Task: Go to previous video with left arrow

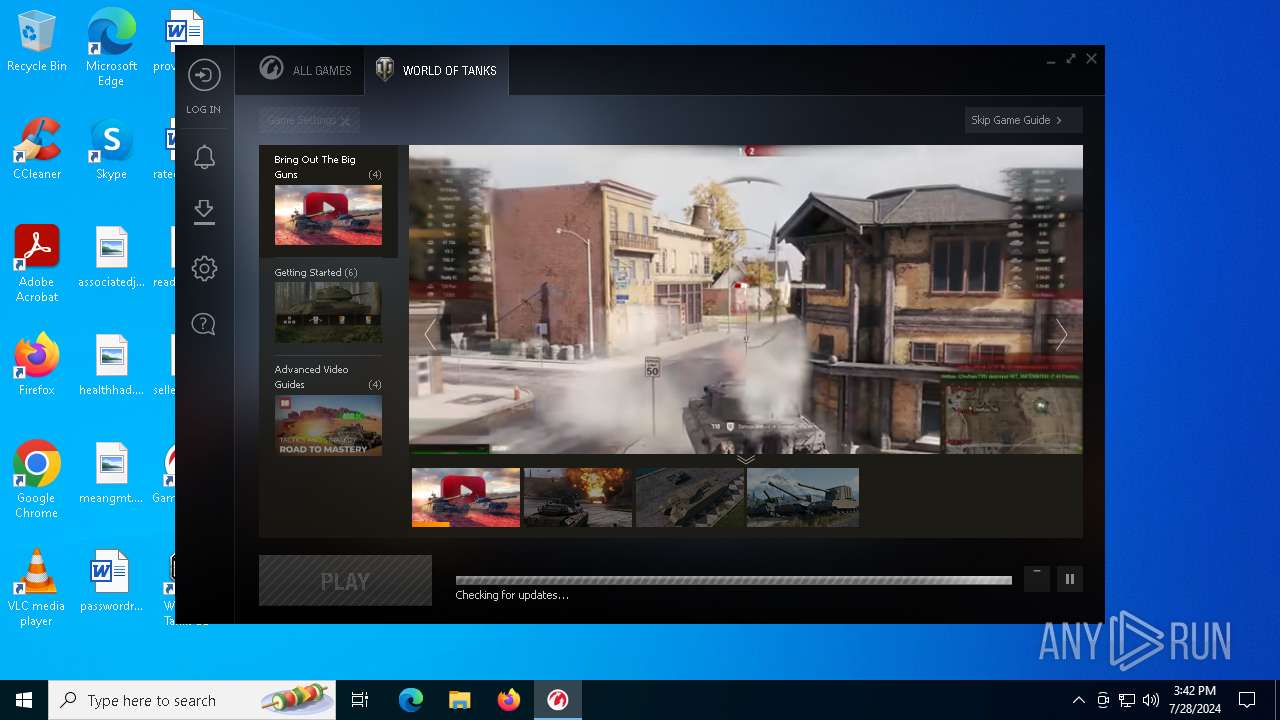Action: pyautogui.click(x=430, y=335)
